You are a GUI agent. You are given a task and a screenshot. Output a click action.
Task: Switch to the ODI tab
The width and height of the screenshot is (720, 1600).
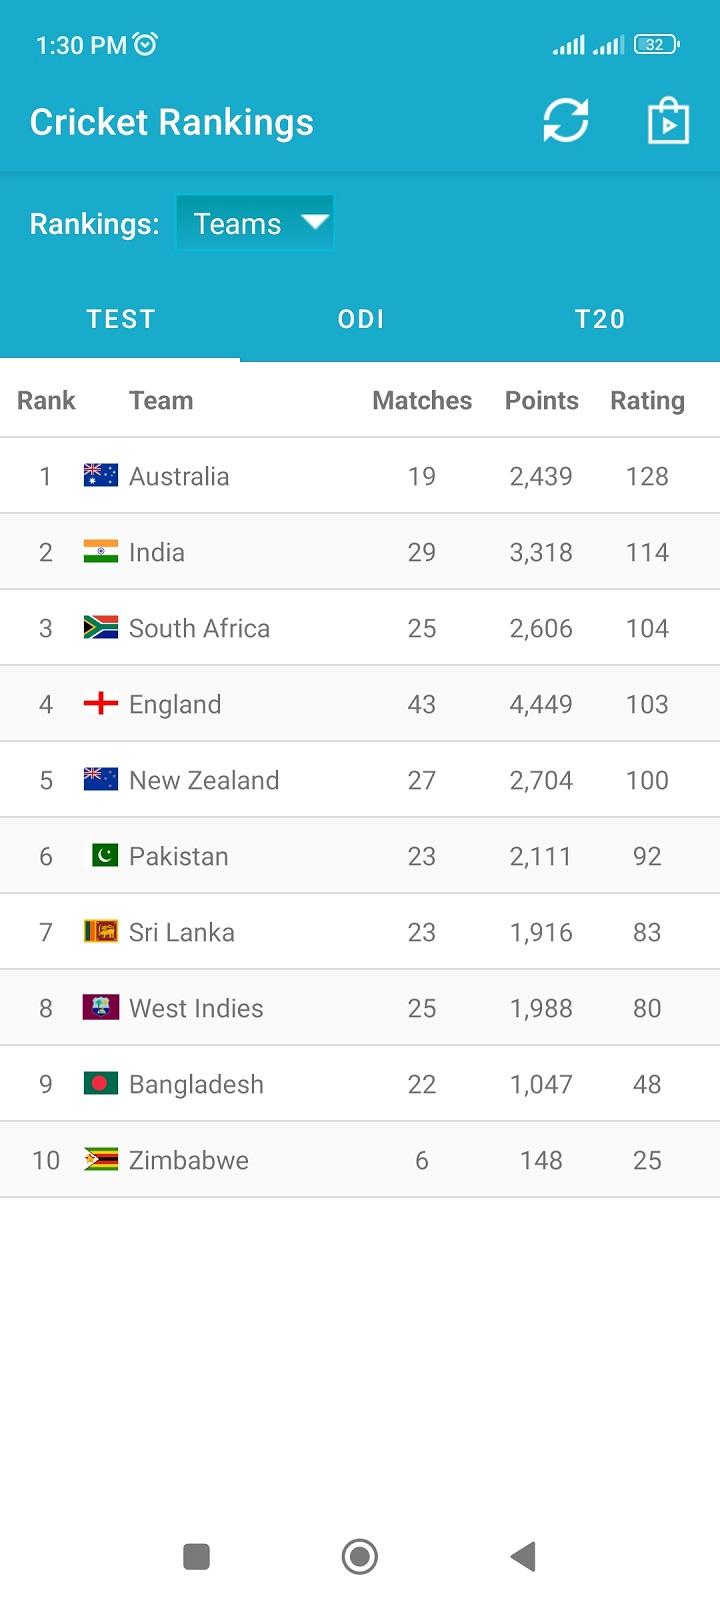coord(361,319)
